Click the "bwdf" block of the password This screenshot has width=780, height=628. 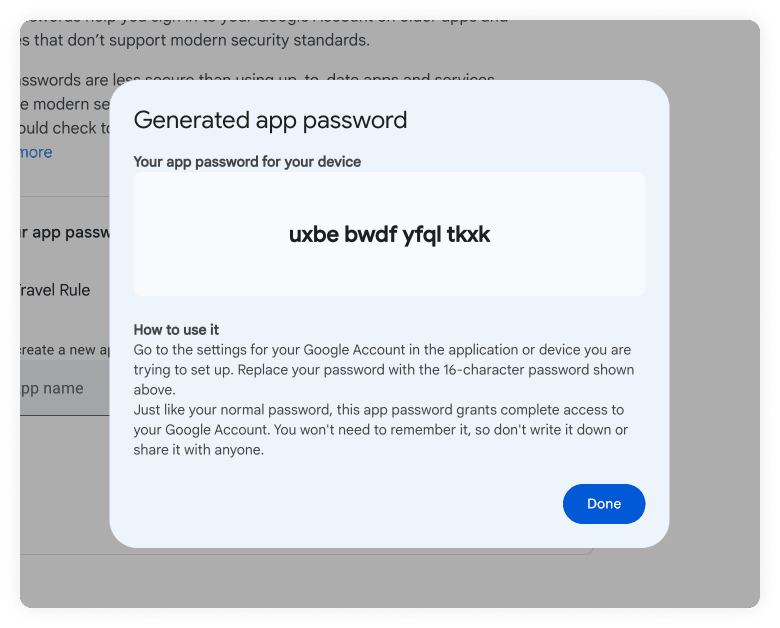pyautogui.click(x=369, y=235)
